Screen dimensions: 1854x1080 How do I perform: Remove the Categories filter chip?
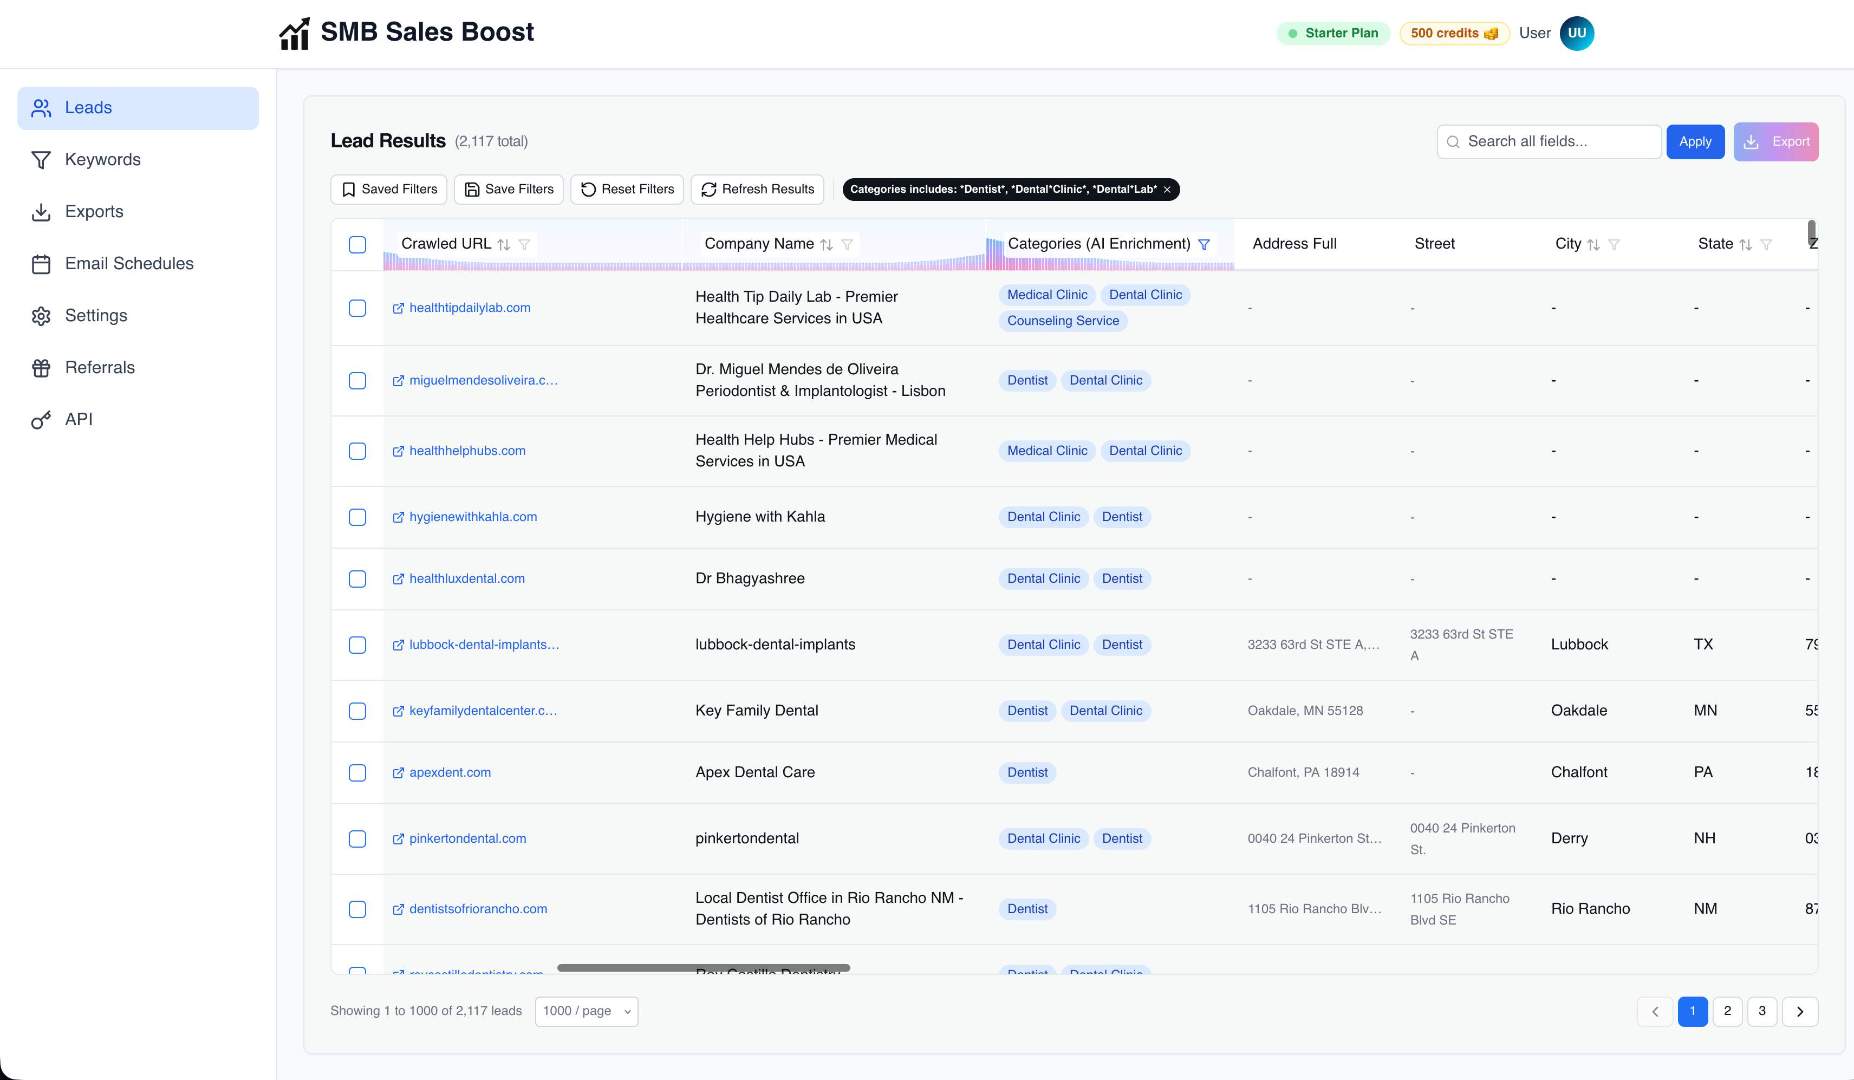(1166, 189)
